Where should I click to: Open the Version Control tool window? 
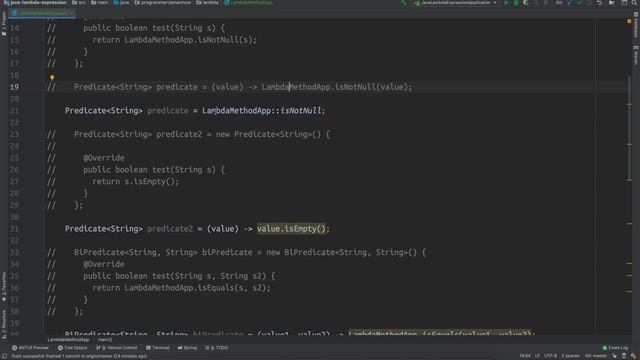117,348
